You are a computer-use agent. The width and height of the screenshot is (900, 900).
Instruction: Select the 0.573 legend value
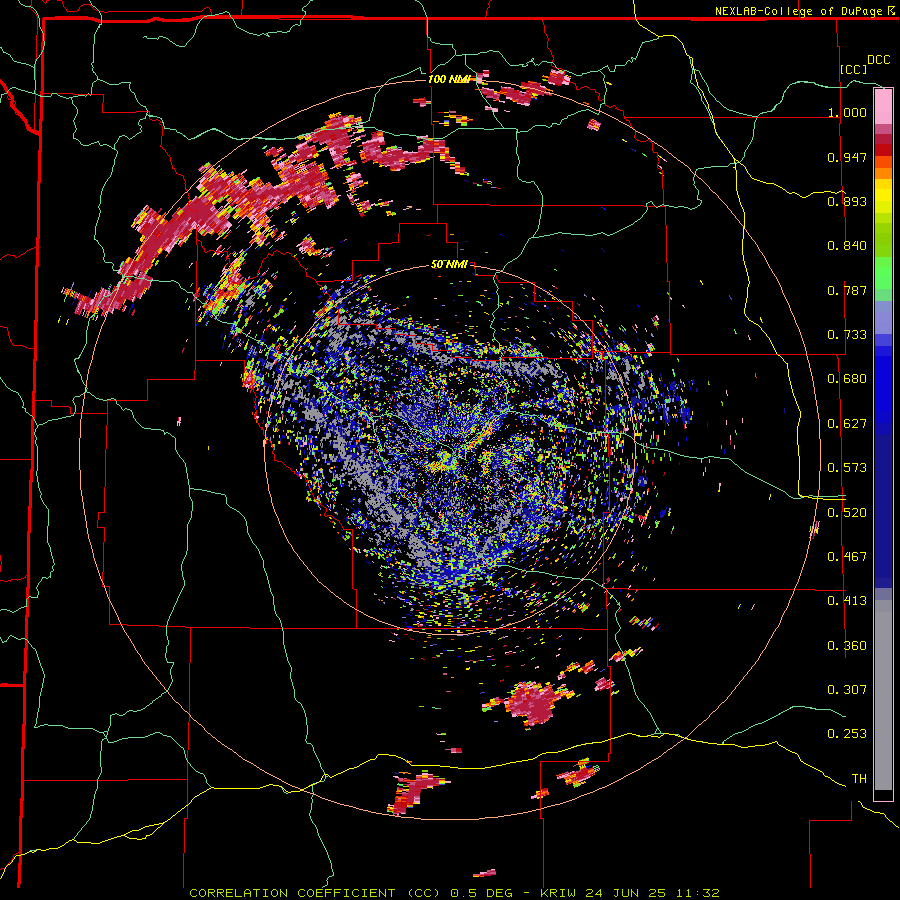pyautogui.click(x=847, y=468)
